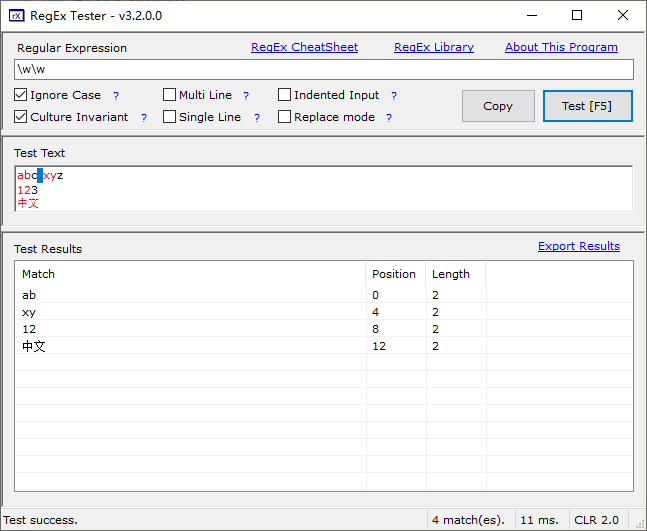Turn on Replace mode checkbox
The image size is (647, 531).
pyautogui.click(x=285, y=117)
